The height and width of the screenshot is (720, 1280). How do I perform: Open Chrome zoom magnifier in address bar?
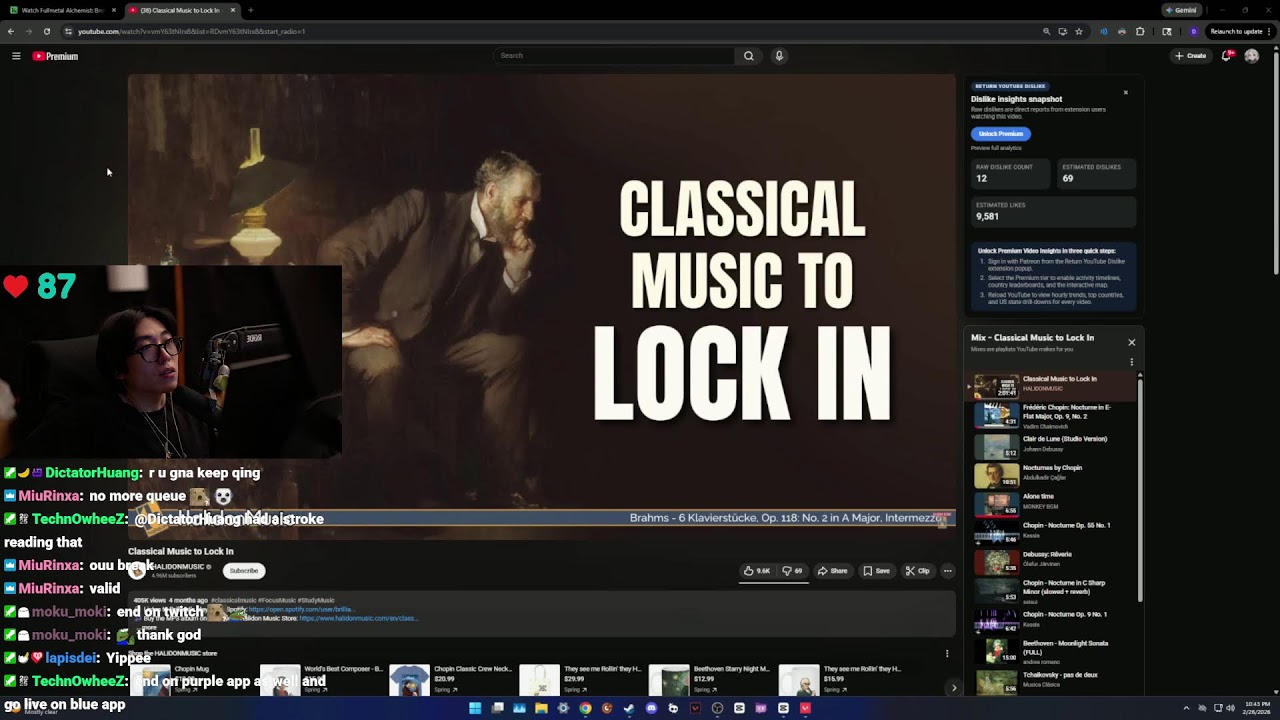(1047, 31)
